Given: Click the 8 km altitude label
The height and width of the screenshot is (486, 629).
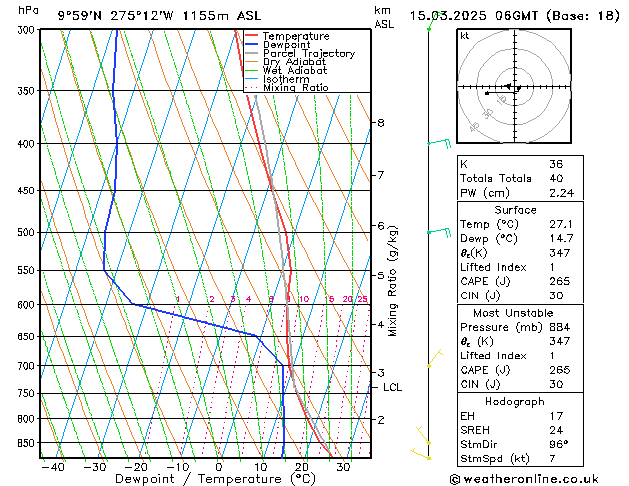Looking at the screenshot, I should click(x=381, y=122).
